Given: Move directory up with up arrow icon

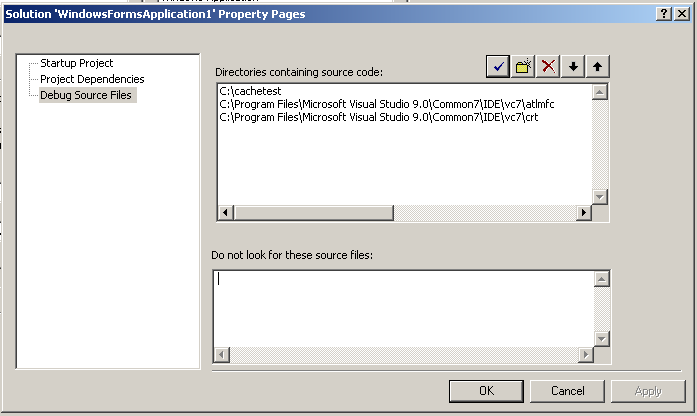Looking at the screenshot, I should (597, 67).
